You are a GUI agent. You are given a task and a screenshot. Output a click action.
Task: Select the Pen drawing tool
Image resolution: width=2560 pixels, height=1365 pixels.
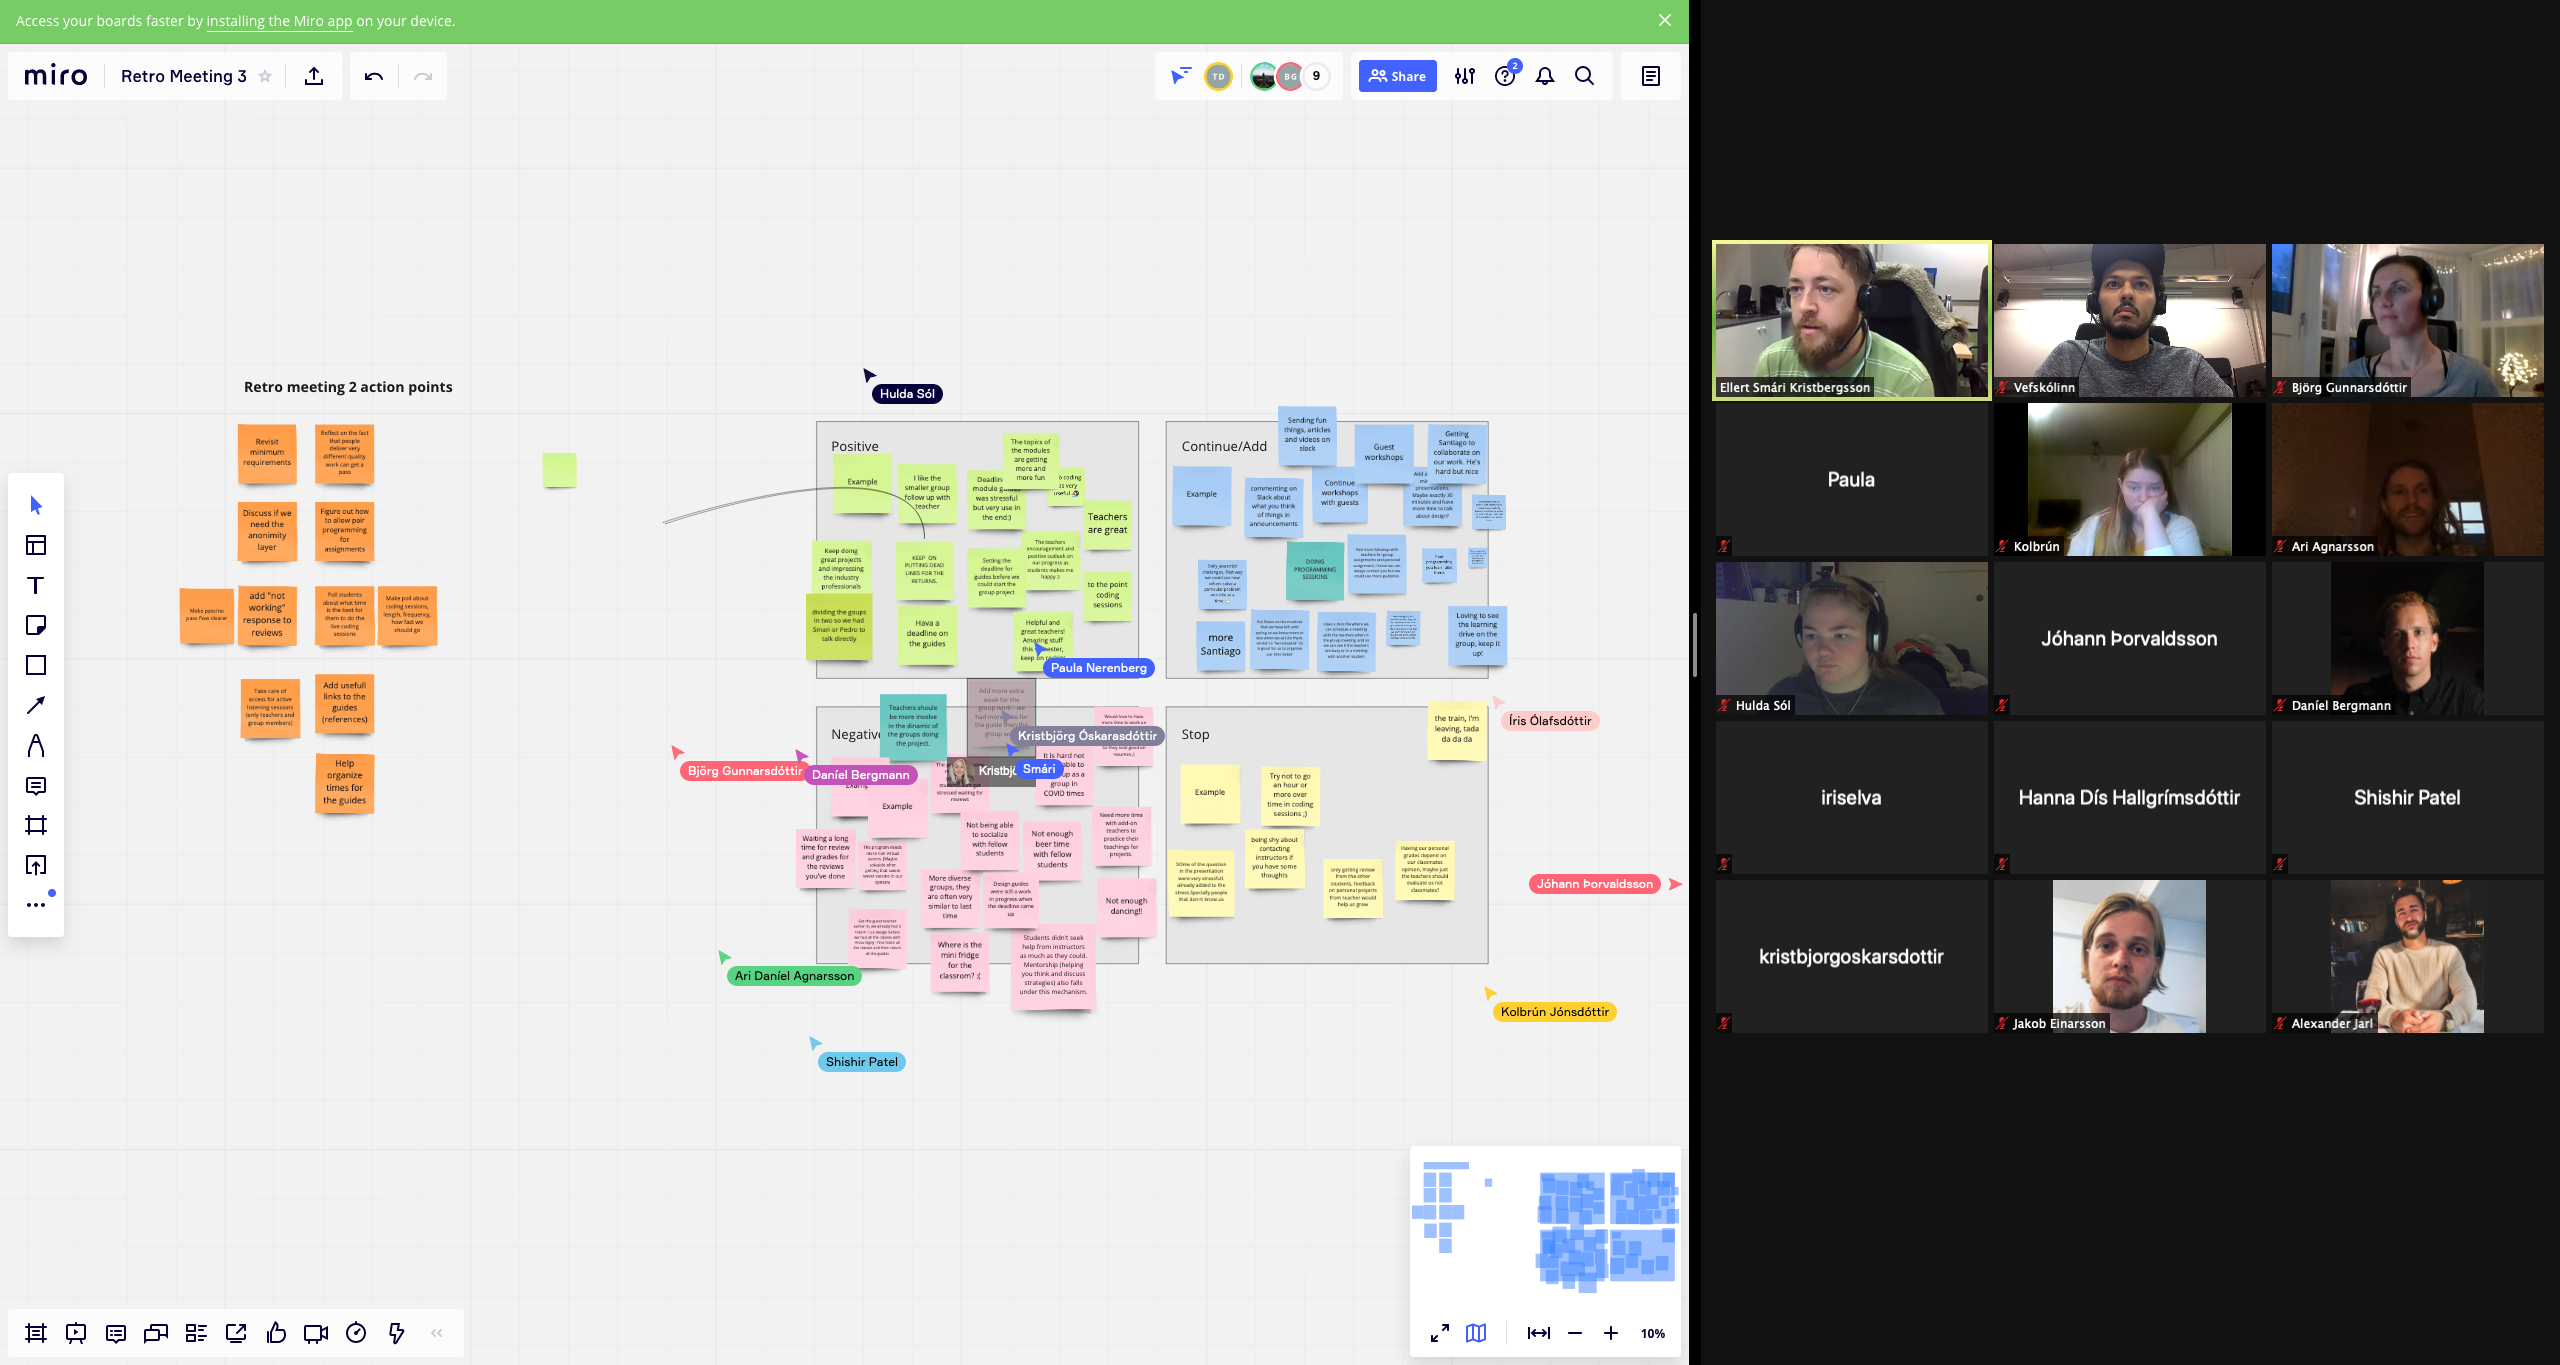click(x=36, y=745)
